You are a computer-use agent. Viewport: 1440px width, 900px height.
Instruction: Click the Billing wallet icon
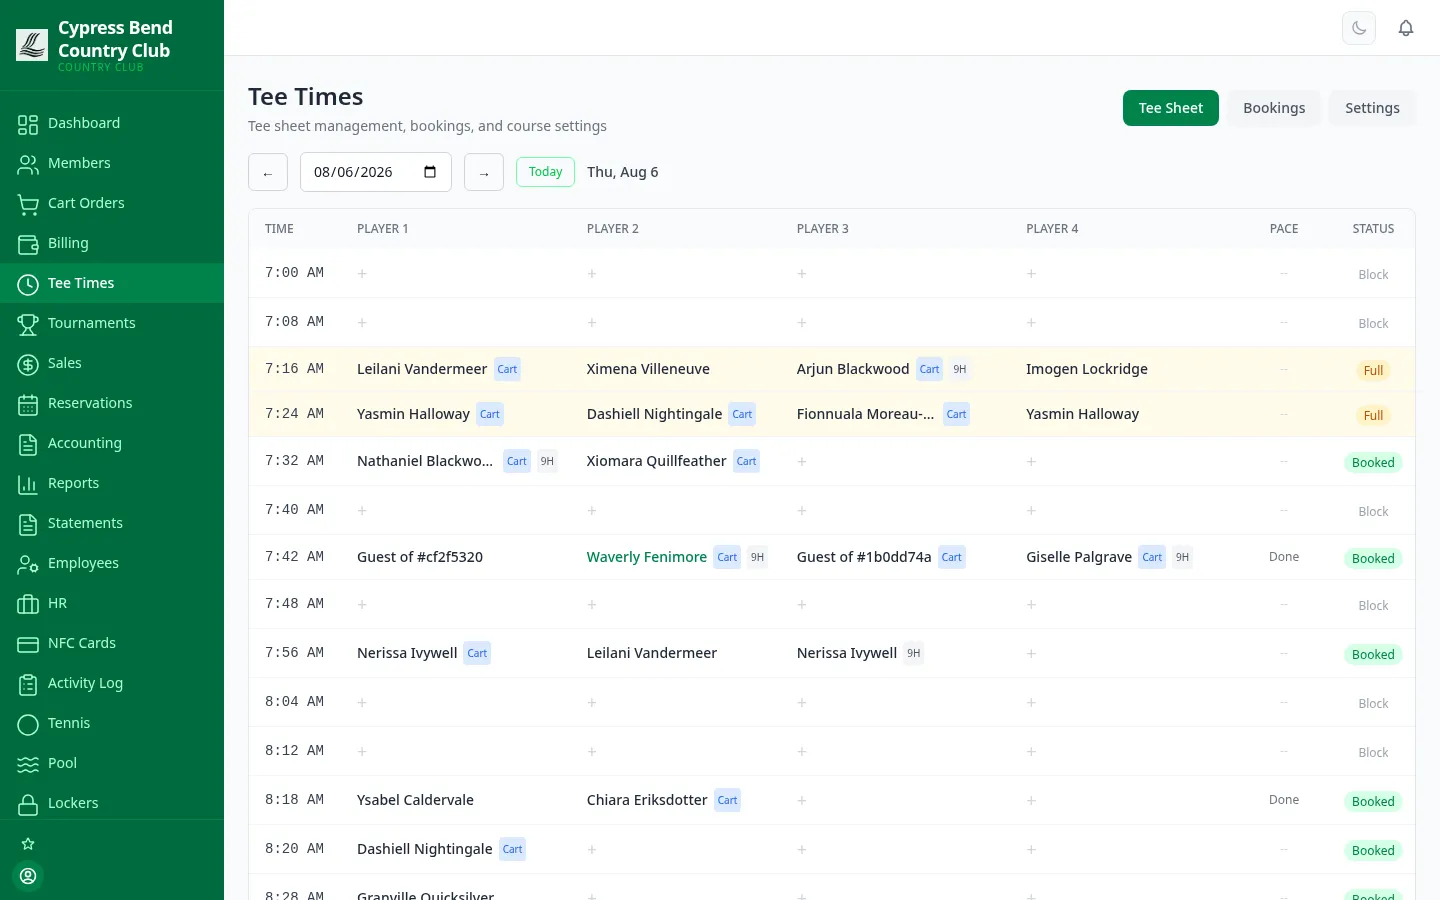point(28,244)
